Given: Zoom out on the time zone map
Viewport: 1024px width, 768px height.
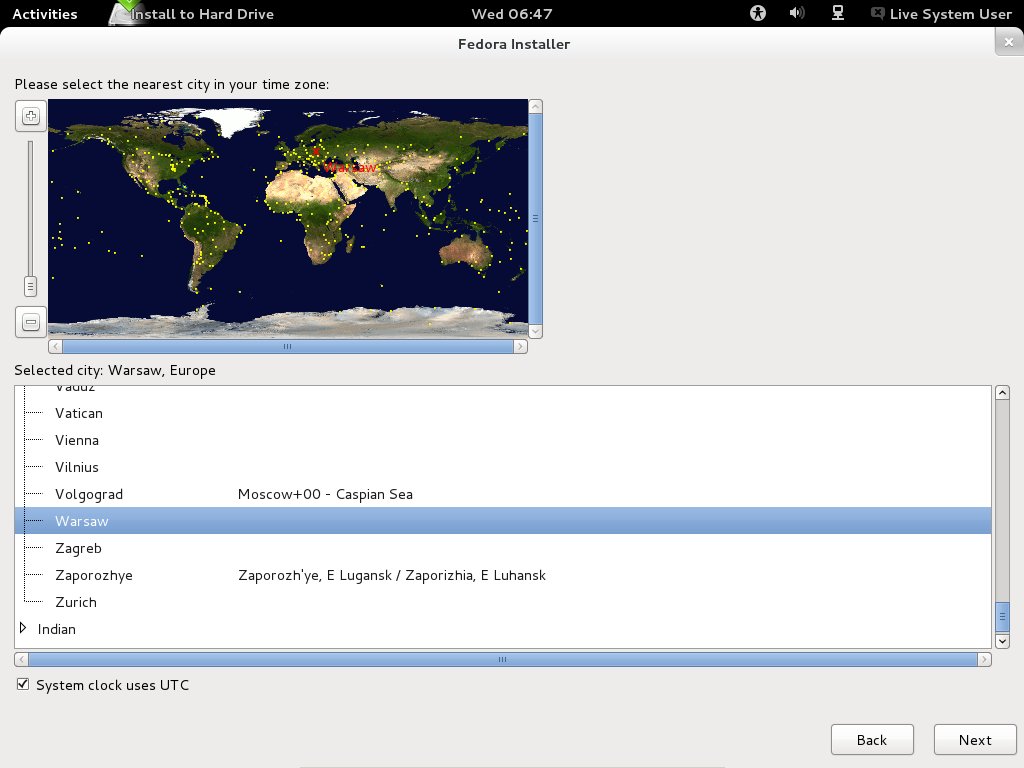Looking at the screenshot, I should 31,322.
